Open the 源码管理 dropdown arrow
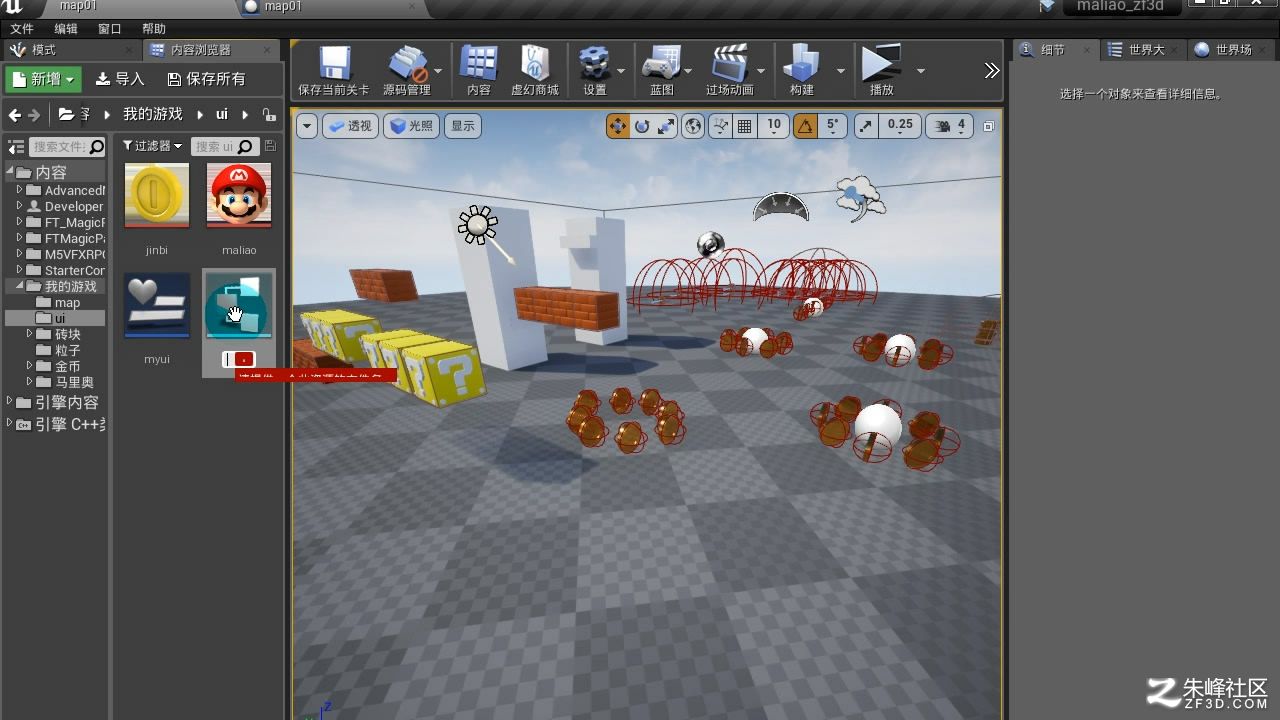Image resolution: width=1280 pixels, height=720 pixels. (438, 71)
